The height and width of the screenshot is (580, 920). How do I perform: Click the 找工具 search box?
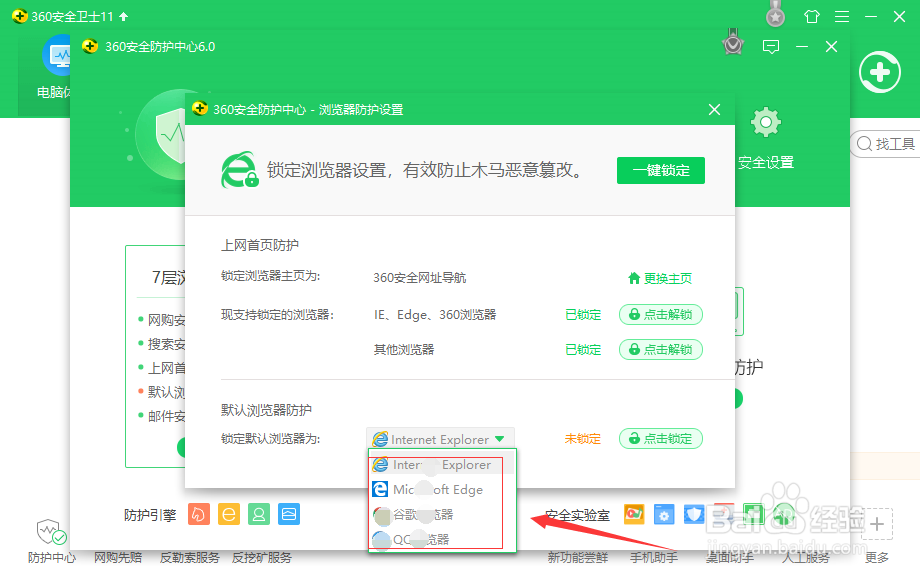click(886, 144)
